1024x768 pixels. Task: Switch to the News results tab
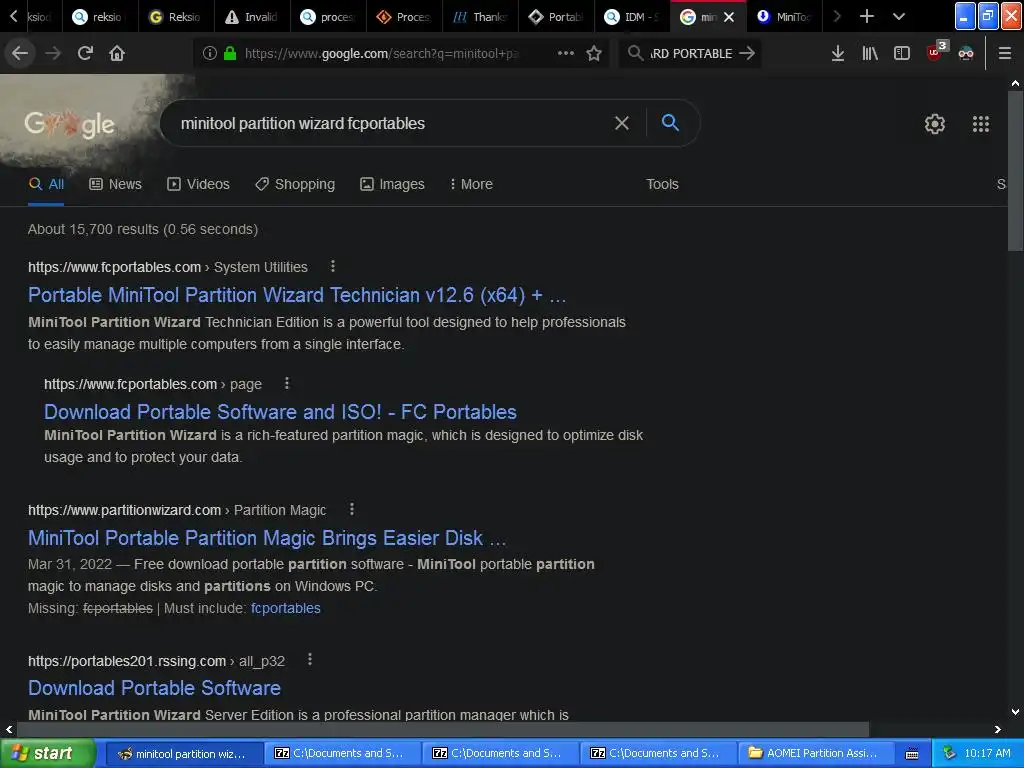[x=116, y=184]
